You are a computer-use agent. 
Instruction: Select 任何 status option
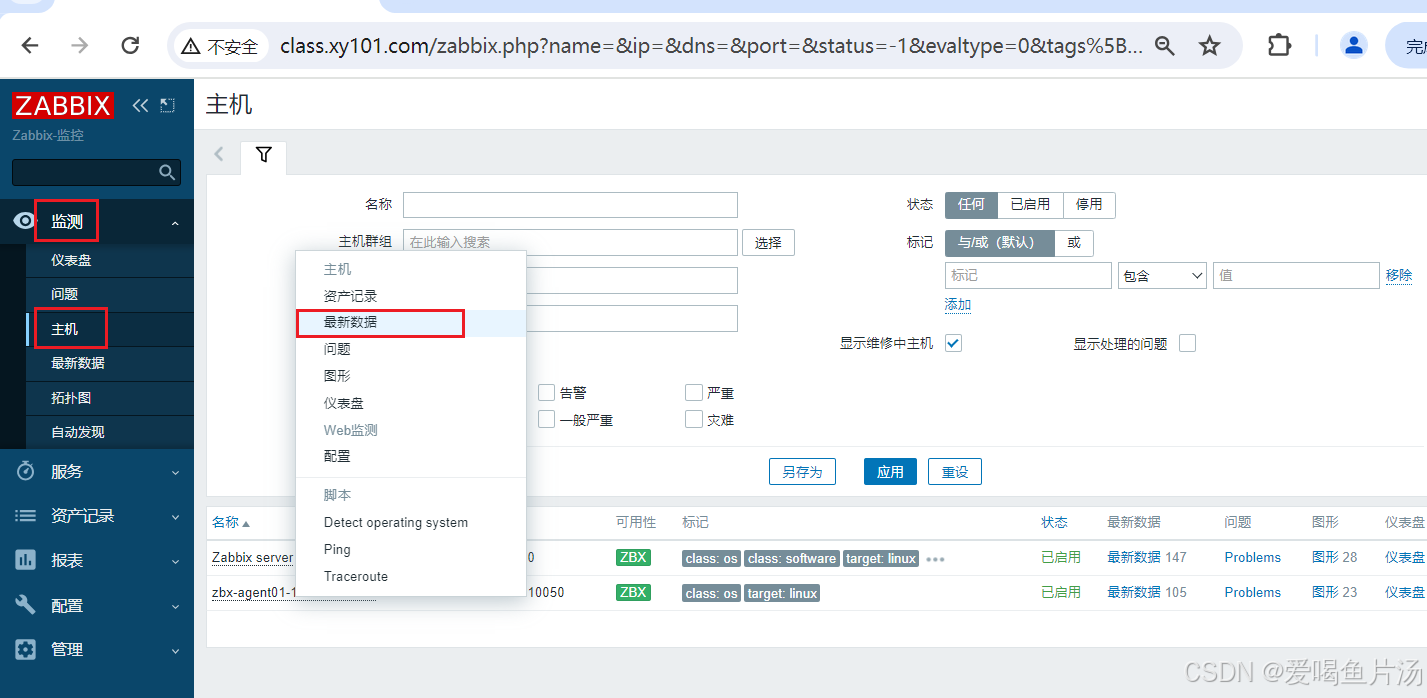tap(971, 204)
